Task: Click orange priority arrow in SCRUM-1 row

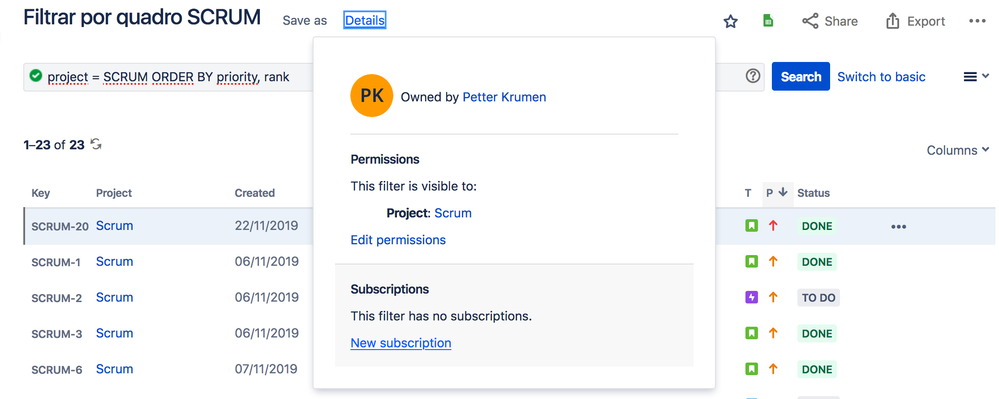Action: pos(773,261)
